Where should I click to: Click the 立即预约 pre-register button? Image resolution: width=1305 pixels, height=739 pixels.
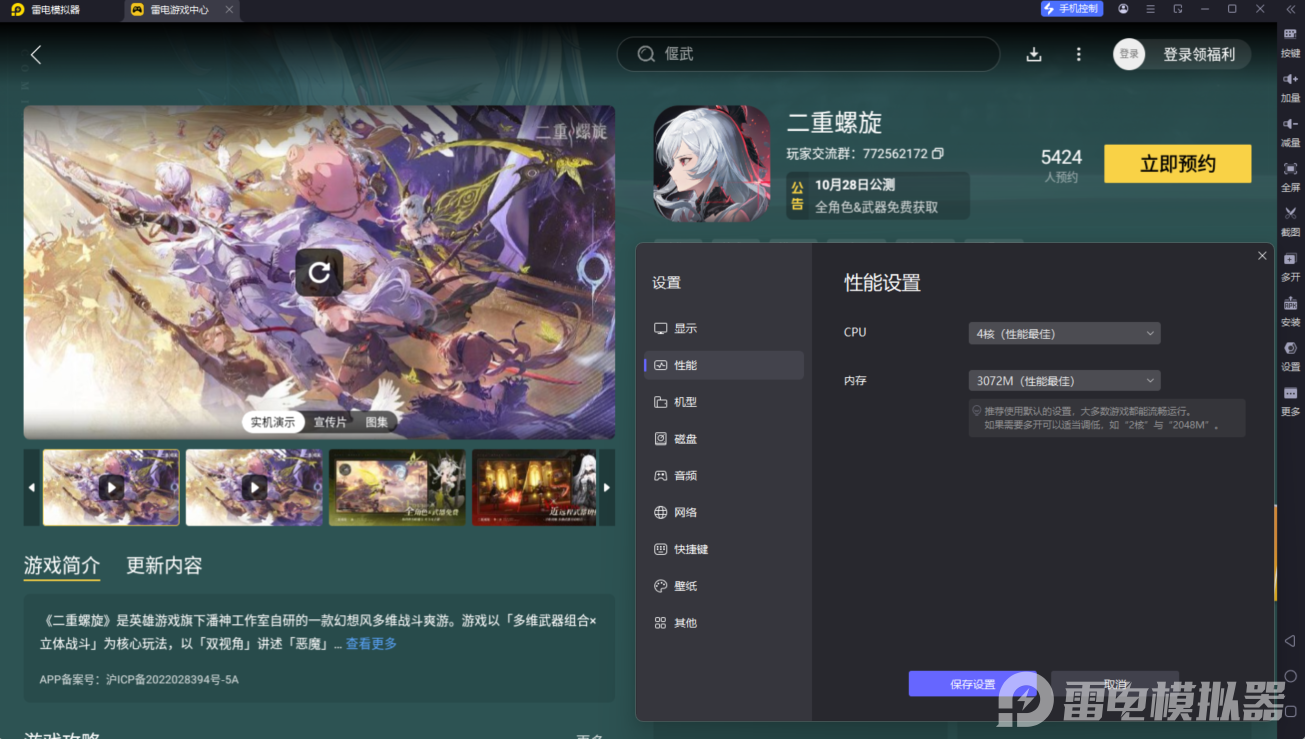tap(1177, 163)
